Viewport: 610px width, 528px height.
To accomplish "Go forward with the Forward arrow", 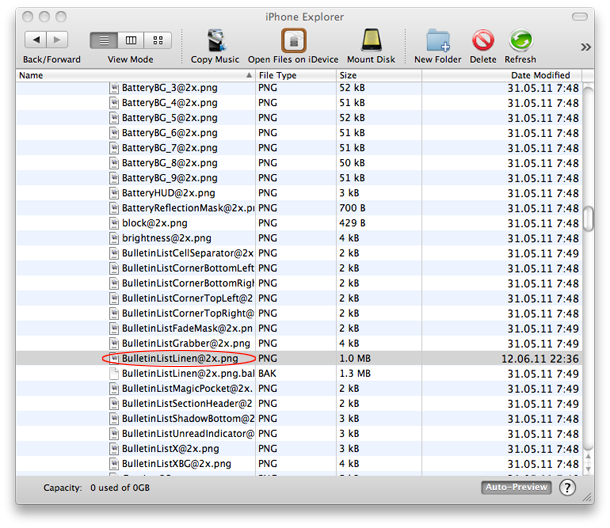I will point(59,40).
